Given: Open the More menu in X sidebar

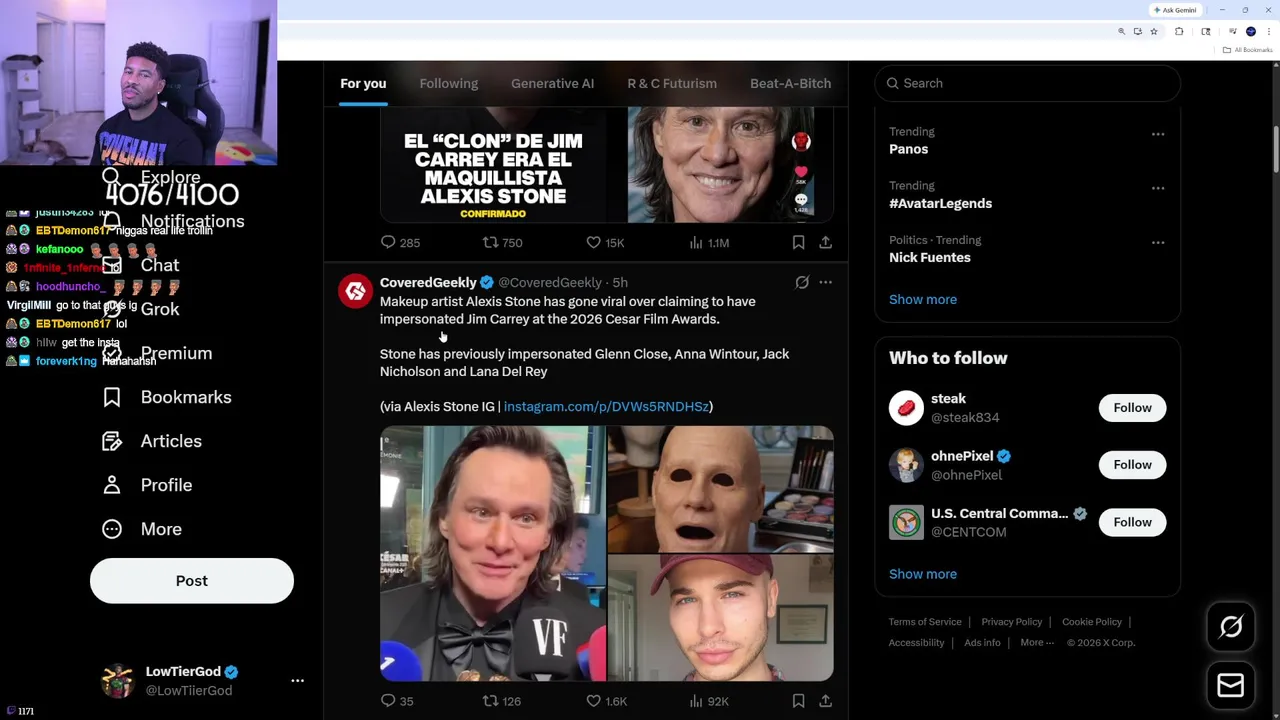Looking at the screenshot, I should (142, 529).
